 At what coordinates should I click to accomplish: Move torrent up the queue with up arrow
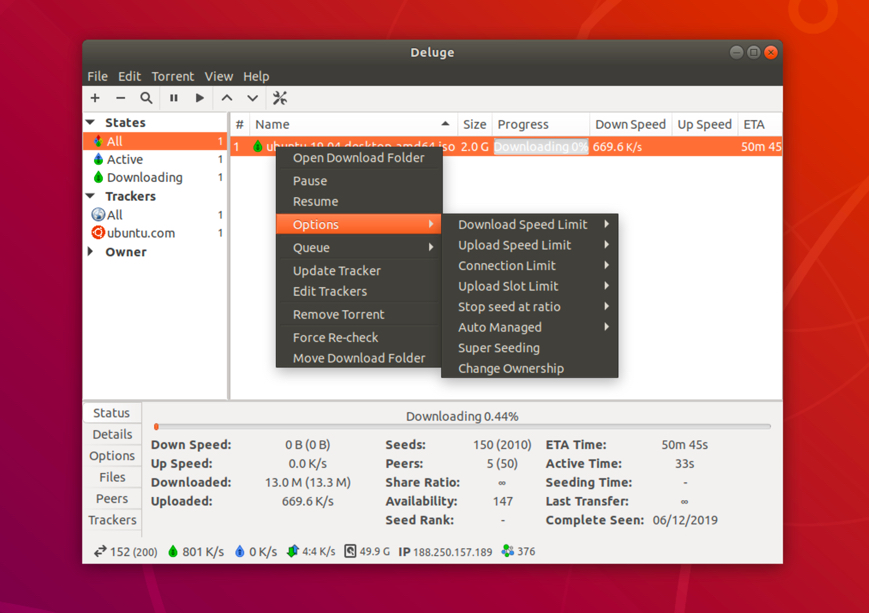tap(227, 97)
